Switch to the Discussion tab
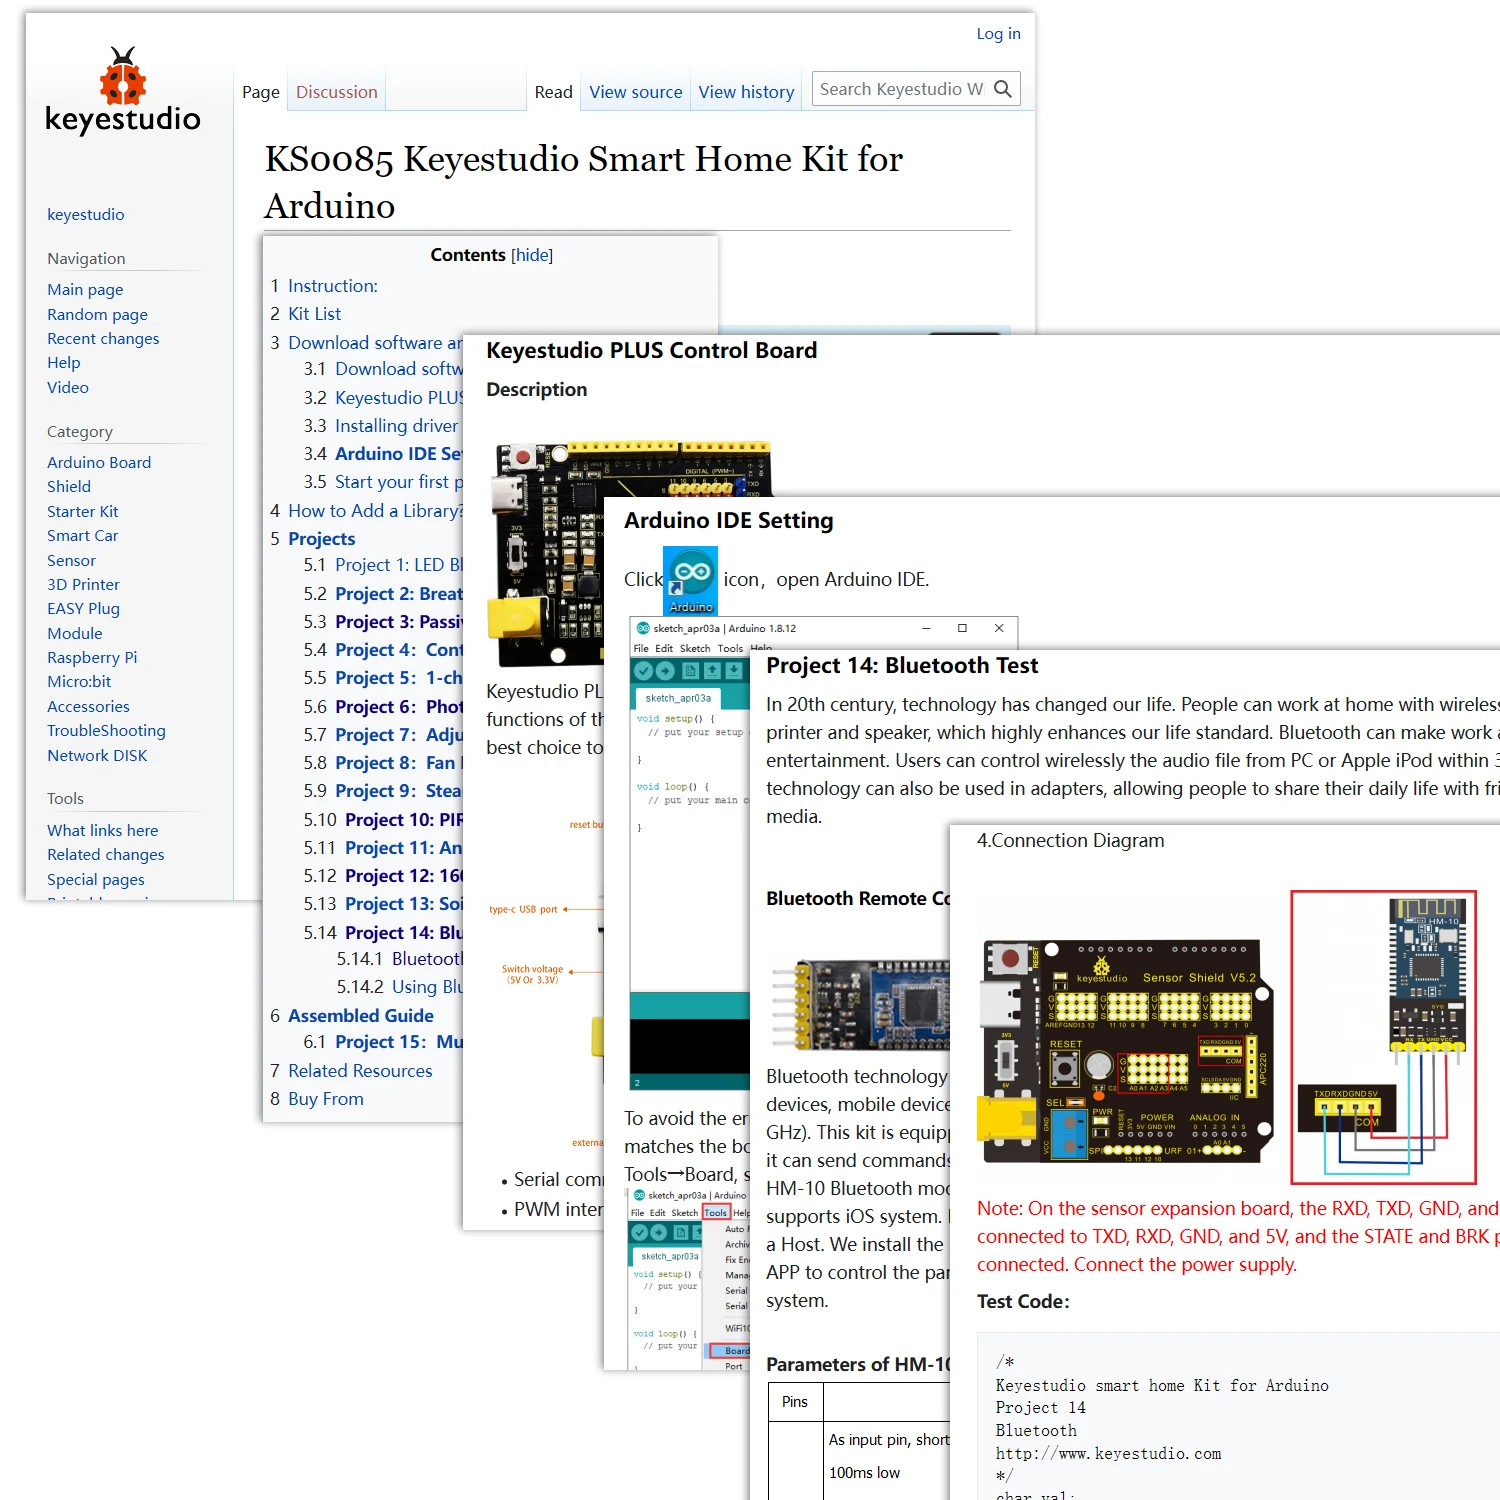 (337, 92)
